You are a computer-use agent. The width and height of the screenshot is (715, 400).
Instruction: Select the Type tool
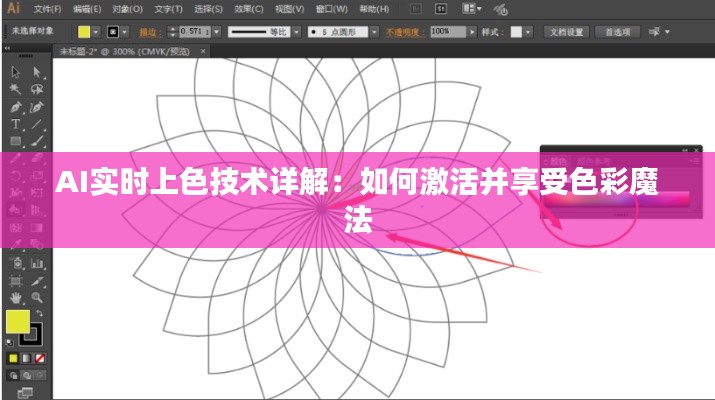pos(16,124)
